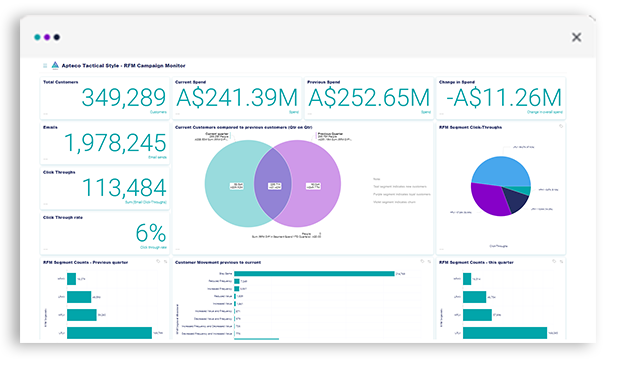Image resolution: width=640 pixels, height=380 pixels.
Task: Open the ellipsis on the Current Spend tile
Action: tap(178, 114)
